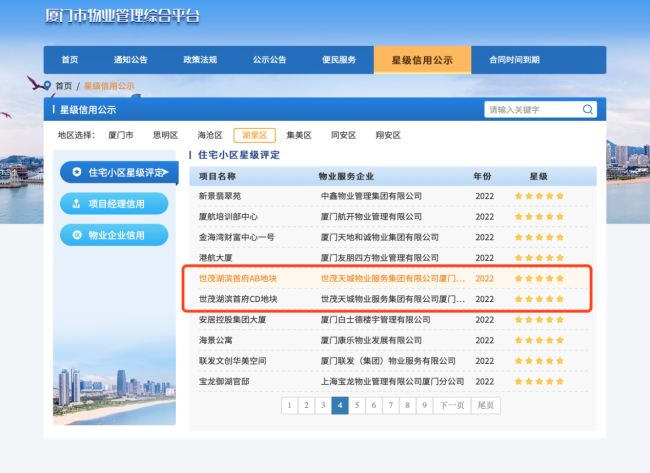
Task: Open the 合同时间到期 navigation tab
Action: coord(514,60)
